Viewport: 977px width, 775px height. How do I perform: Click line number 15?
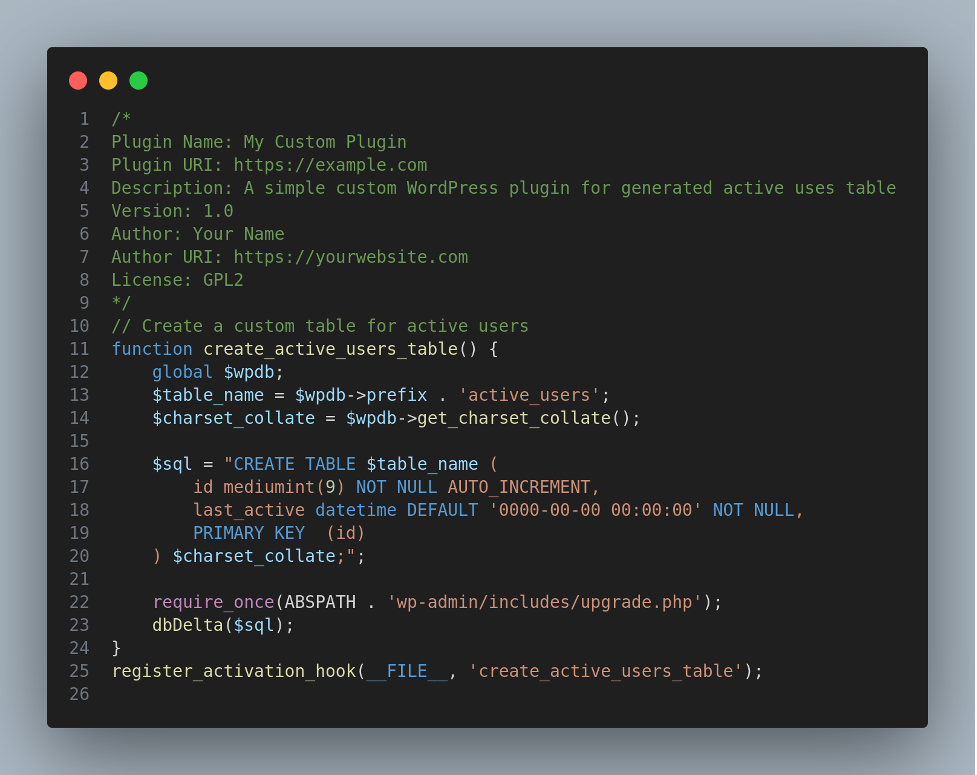click(x=79, y=442)
